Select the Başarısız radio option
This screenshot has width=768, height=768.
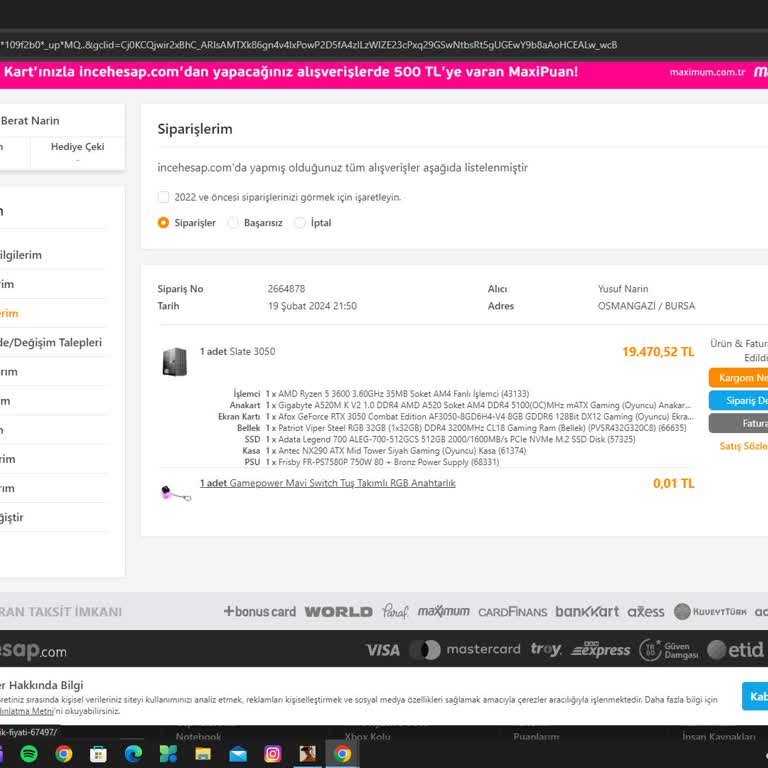(x=233, y=222)
